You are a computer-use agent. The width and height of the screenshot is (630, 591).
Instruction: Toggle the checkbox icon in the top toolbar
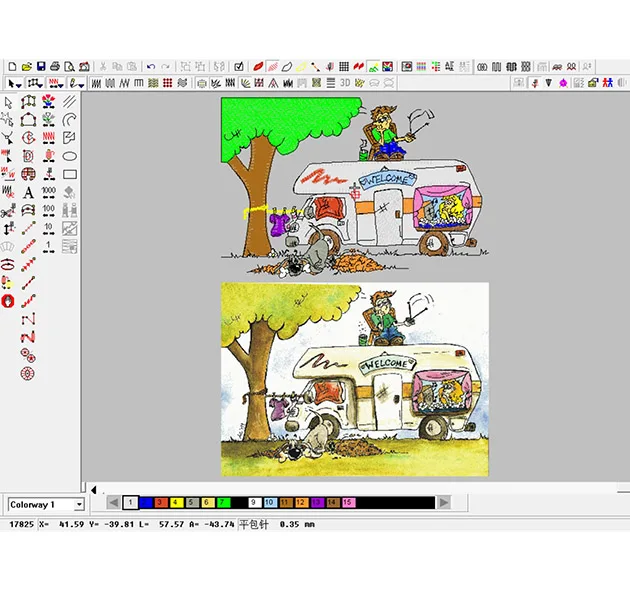tap(239, 66)
